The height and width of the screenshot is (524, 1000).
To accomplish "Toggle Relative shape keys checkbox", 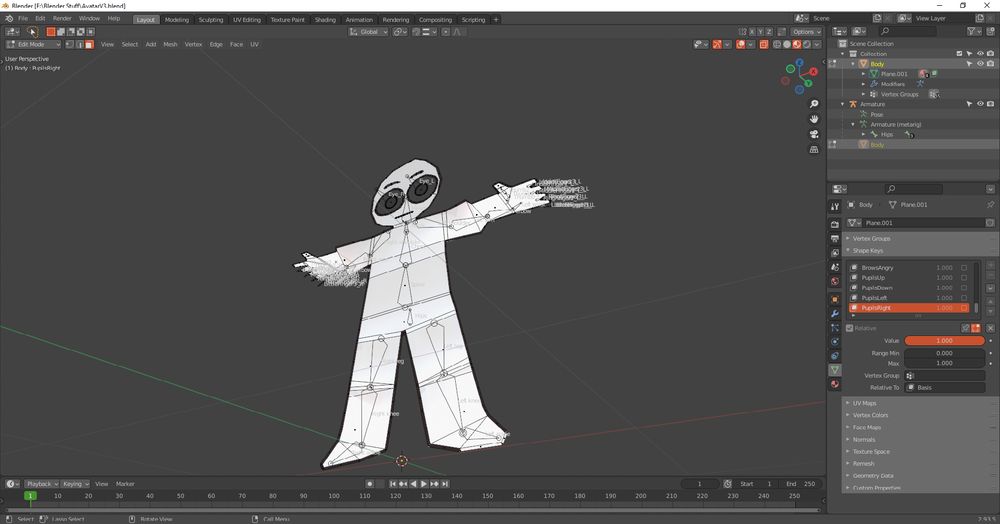I will point(849,328).
